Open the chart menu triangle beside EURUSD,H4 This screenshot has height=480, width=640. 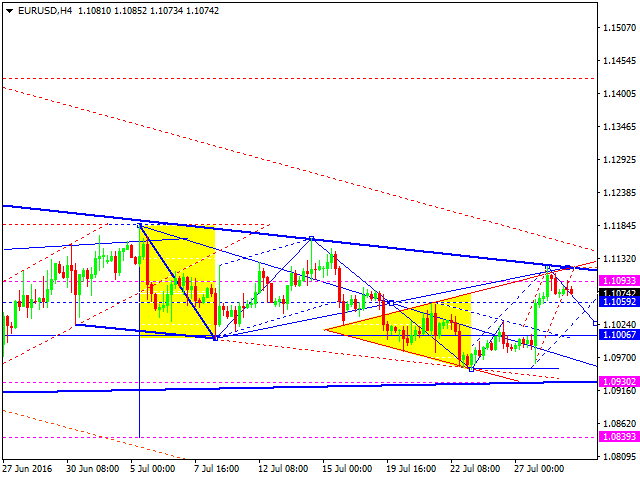point(9,11)
